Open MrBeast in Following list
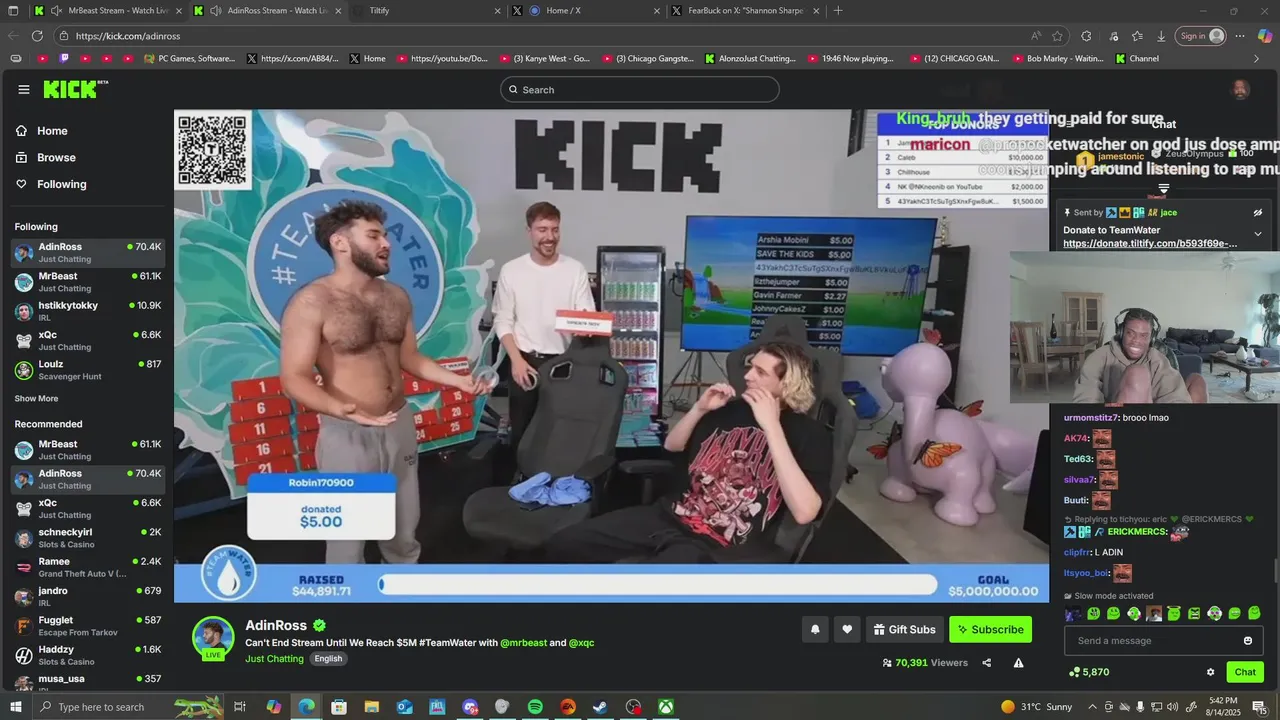1280x720 pixels. pos(88,282)
